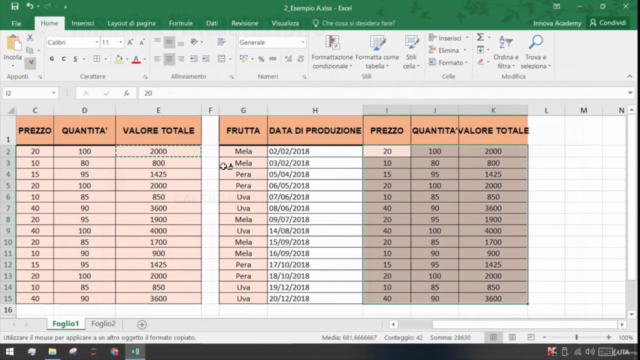This screenshot has height=360, width=640.
Task: Select the Page Layout view icon in the status bar
Action: tap(512, 338)
